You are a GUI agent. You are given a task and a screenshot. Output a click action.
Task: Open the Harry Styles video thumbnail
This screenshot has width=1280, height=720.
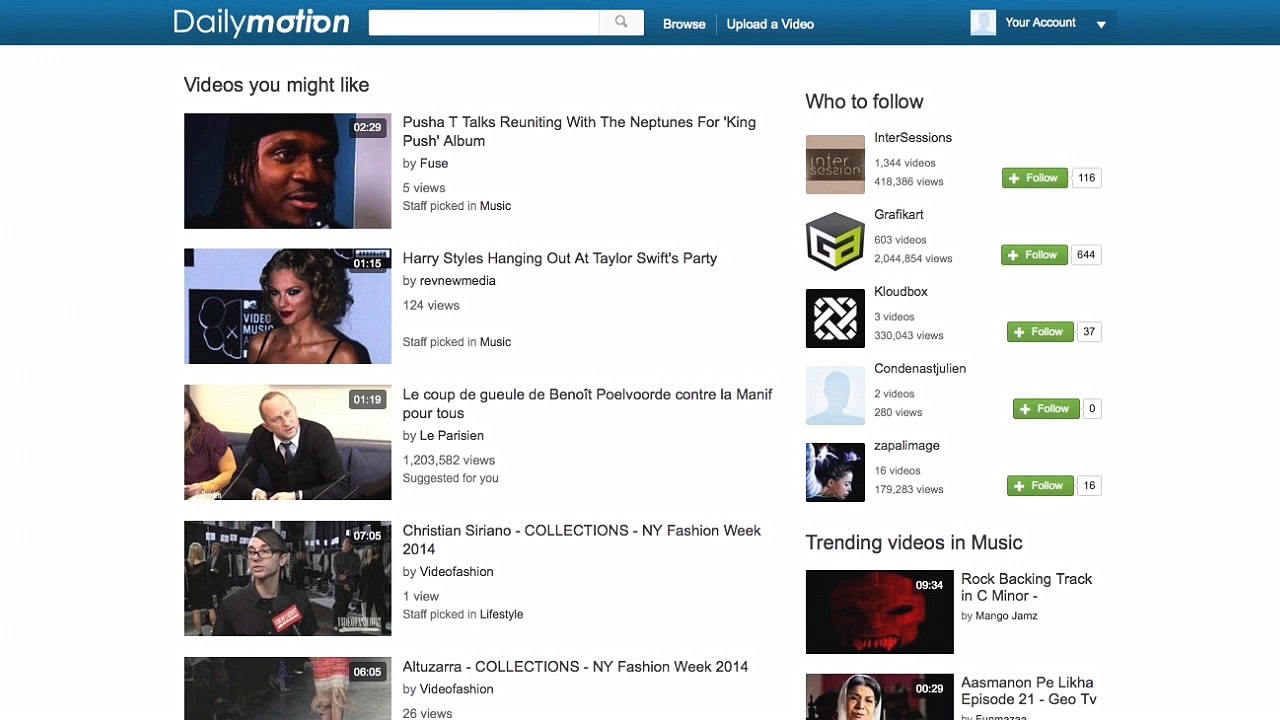(288, 306)
